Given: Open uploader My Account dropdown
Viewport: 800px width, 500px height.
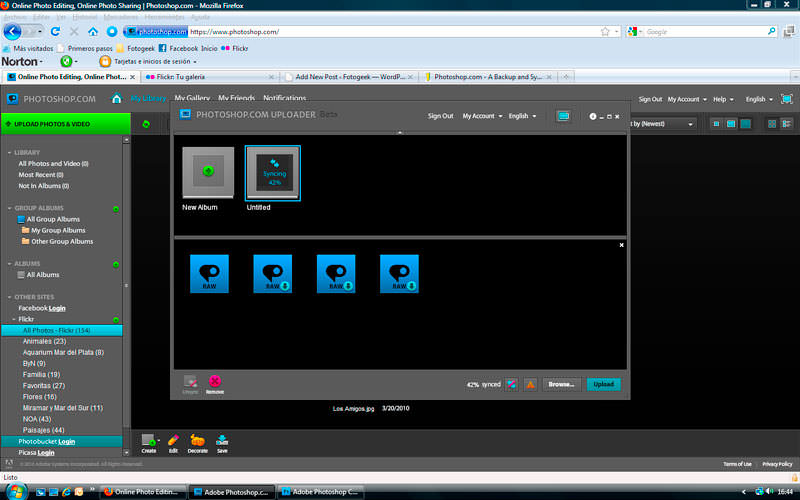Looking at the screenshot, I should point(482,116).
